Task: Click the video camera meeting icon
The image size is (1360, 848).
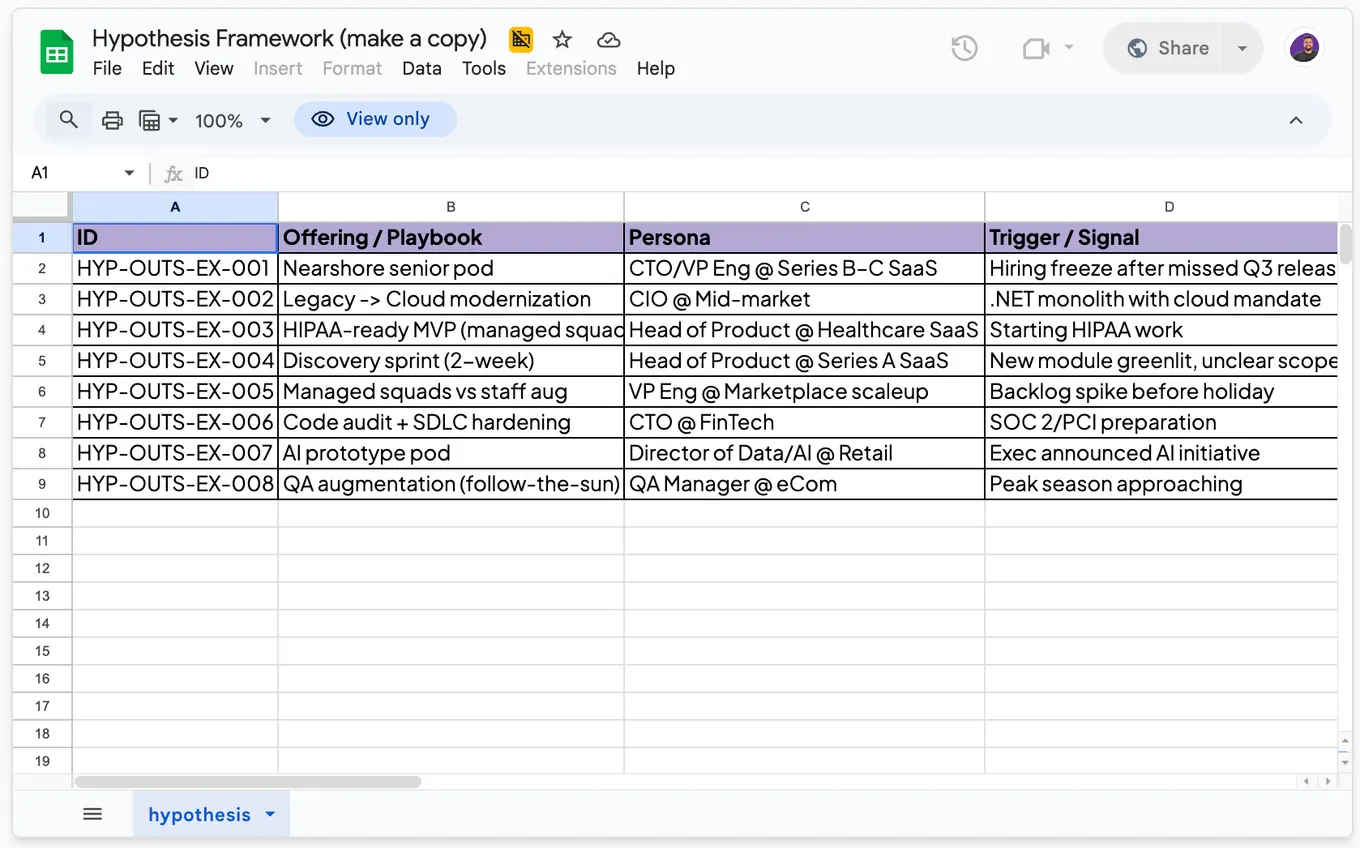Action: pyautogui.click(x=1036, y=48)
